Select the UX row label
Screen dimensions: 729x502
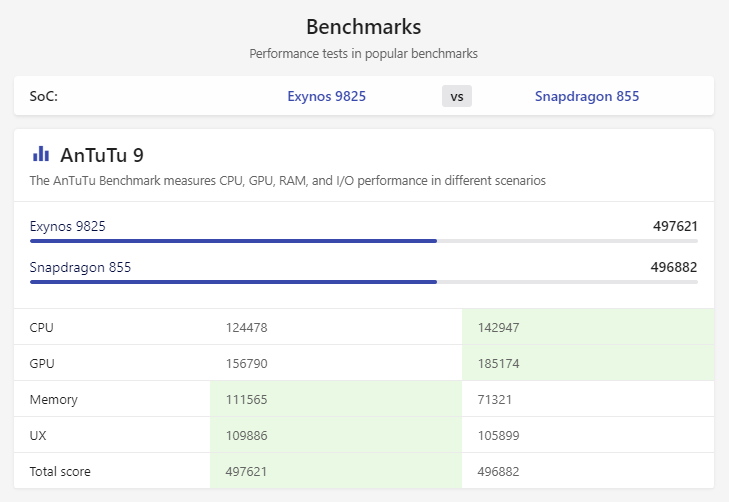tap(38, 436)
